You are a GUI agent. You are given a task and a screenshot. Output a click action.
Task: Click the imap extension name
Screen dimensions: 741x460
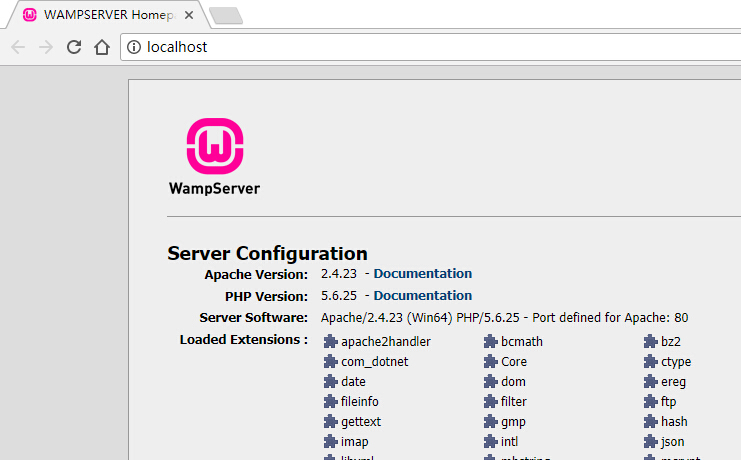[354, 442]
